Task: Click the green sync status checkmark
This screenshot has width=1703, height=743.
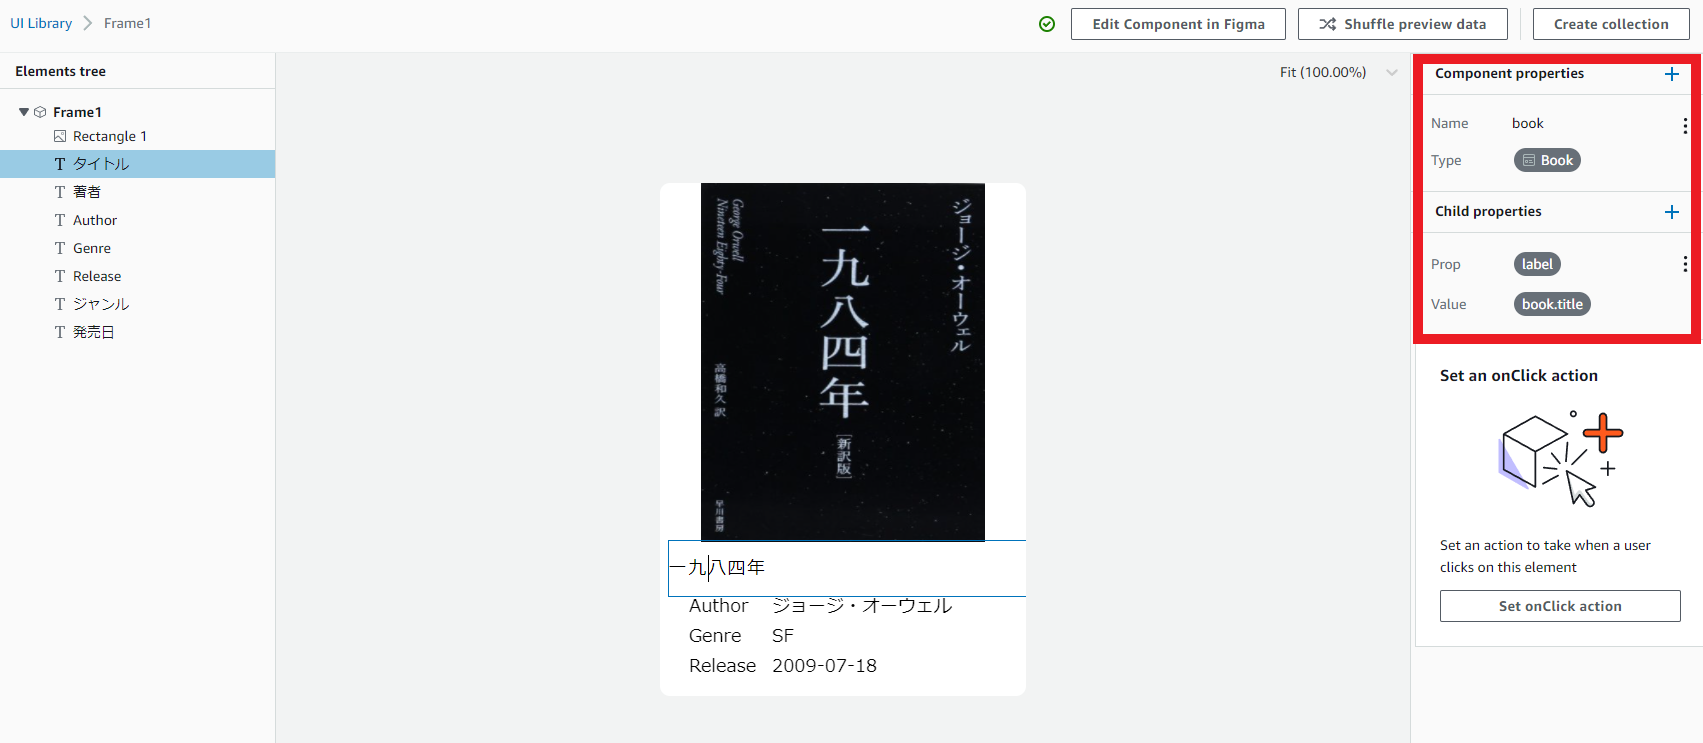Action: 1047,24
